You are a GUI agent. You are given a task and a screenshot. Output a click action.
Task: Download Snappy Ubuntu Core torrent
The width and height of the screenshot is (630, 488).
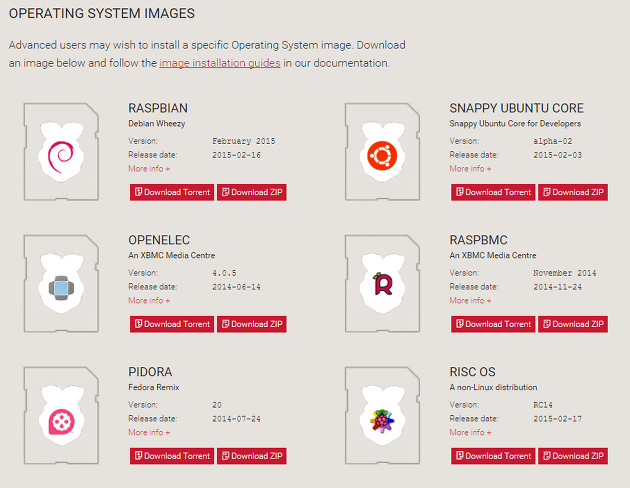493,192
